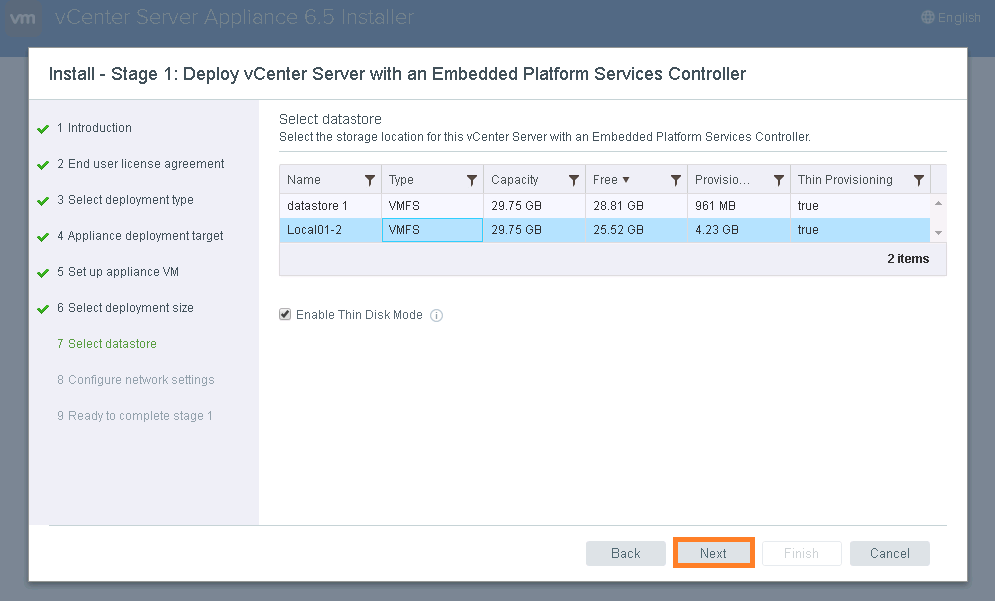Toggle sort order on the Free column
The image size is (995, 601).
pyautogui.click(x=624, y=180)
